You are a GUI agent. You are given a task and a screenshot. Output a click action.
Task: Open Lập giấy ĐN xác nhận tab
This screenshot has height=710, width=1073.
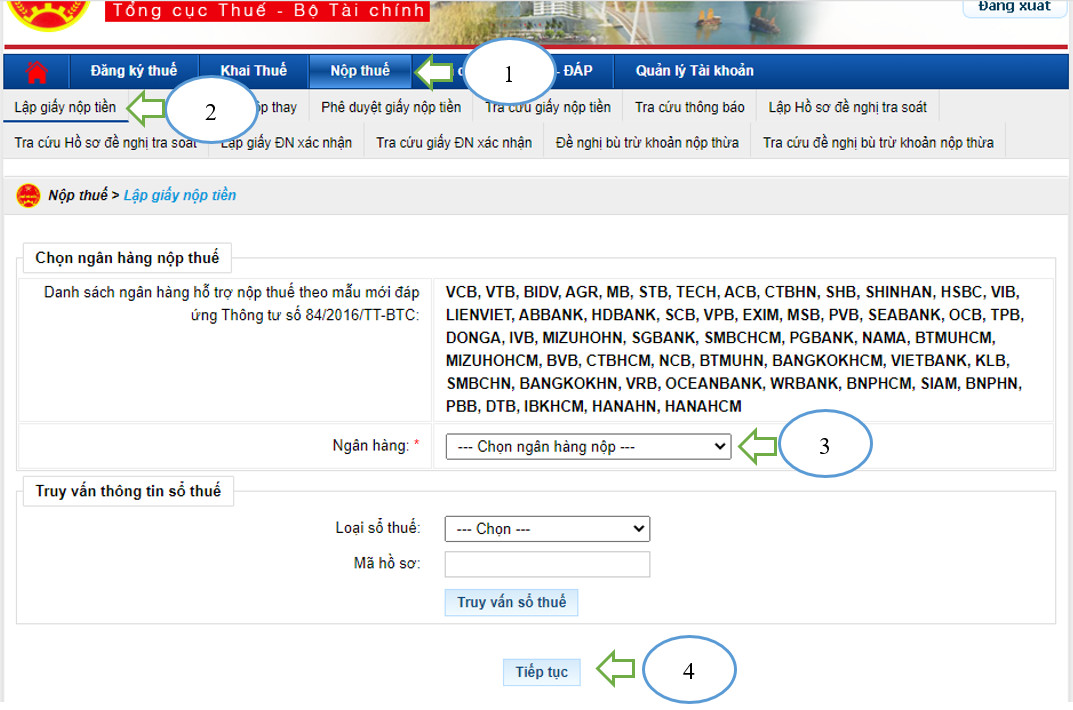coord(286,143)
